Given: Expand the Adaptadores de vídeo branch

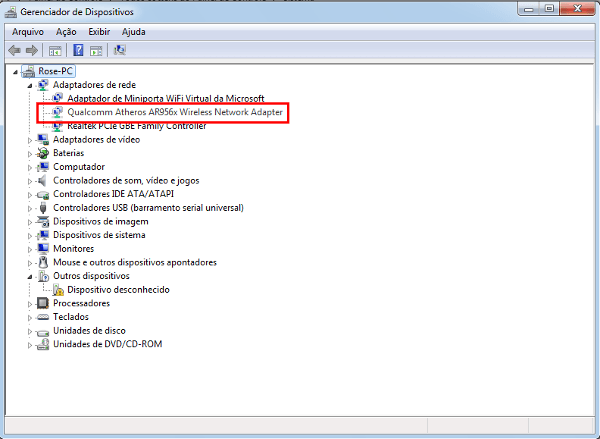Looking at the screenshot, I should coord(30,140).
